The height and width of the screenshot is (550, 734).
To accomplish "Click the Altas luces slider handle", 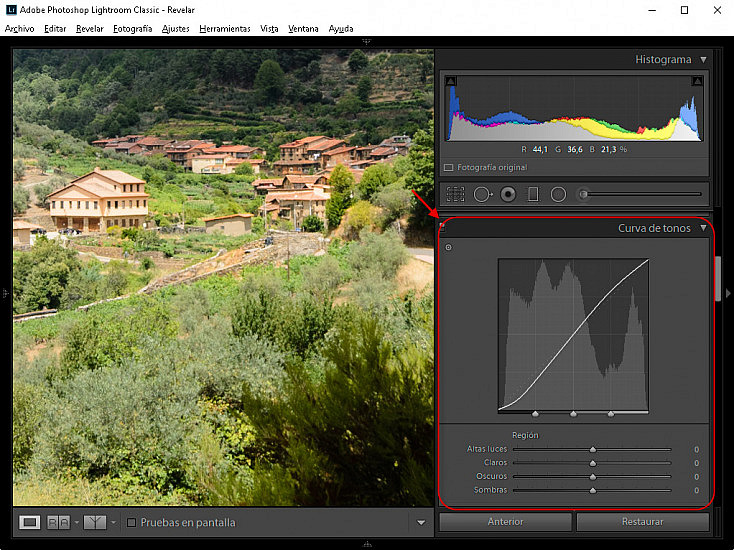I will (593, 449).
